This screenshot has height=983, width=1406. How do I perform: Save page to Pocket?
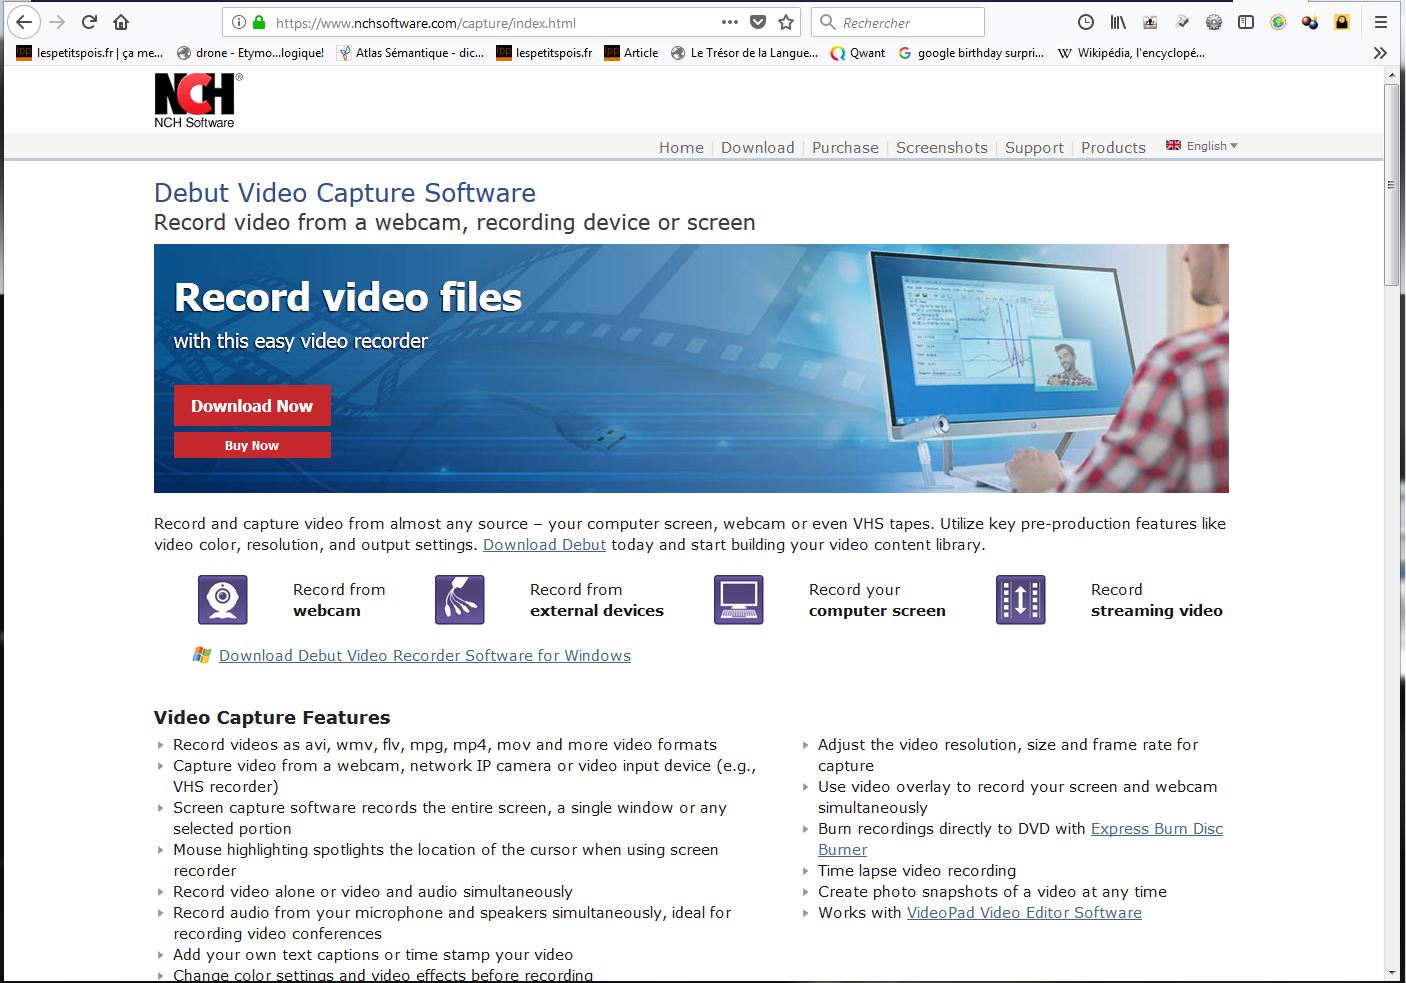click(758, 22)
